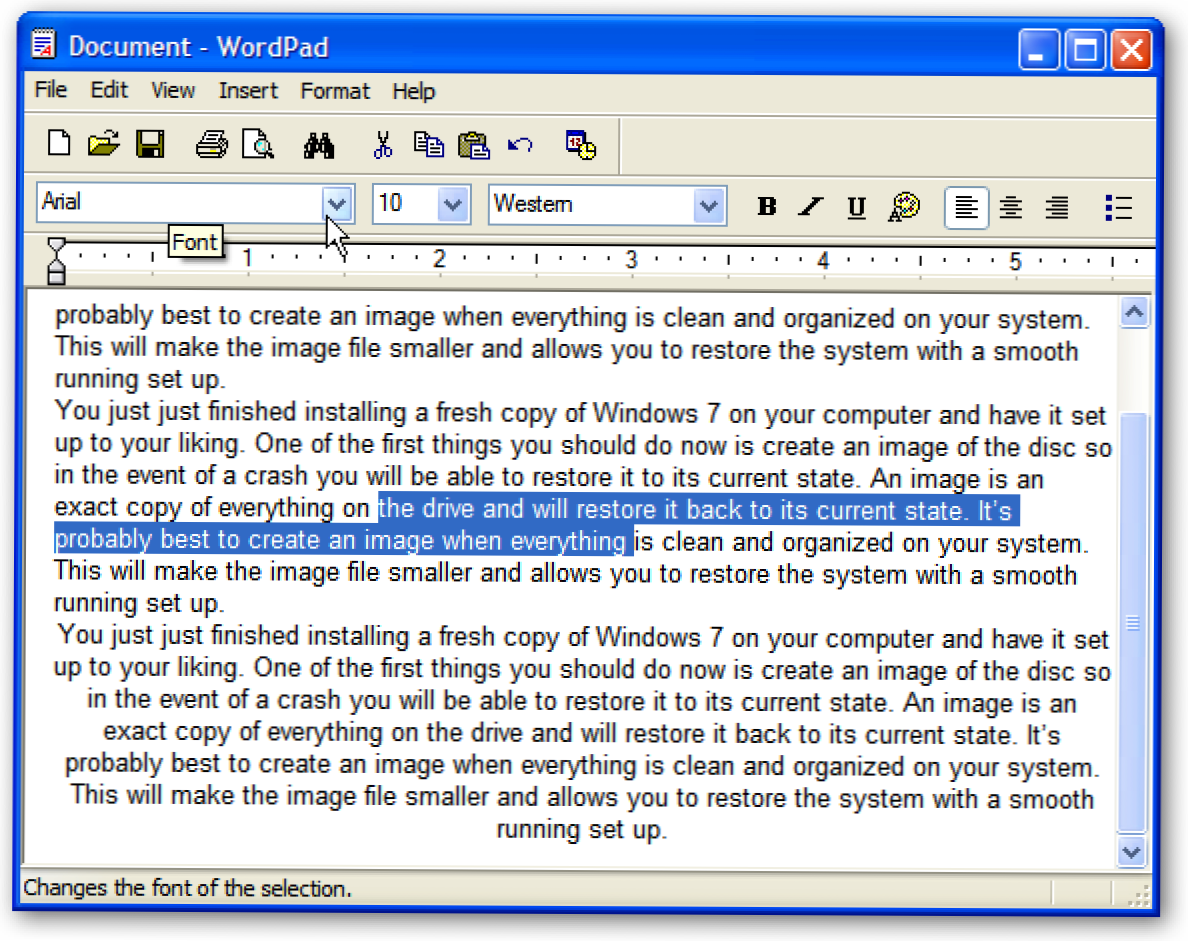Select Center alignment button
The image size is (1188, 941).
1011,207
